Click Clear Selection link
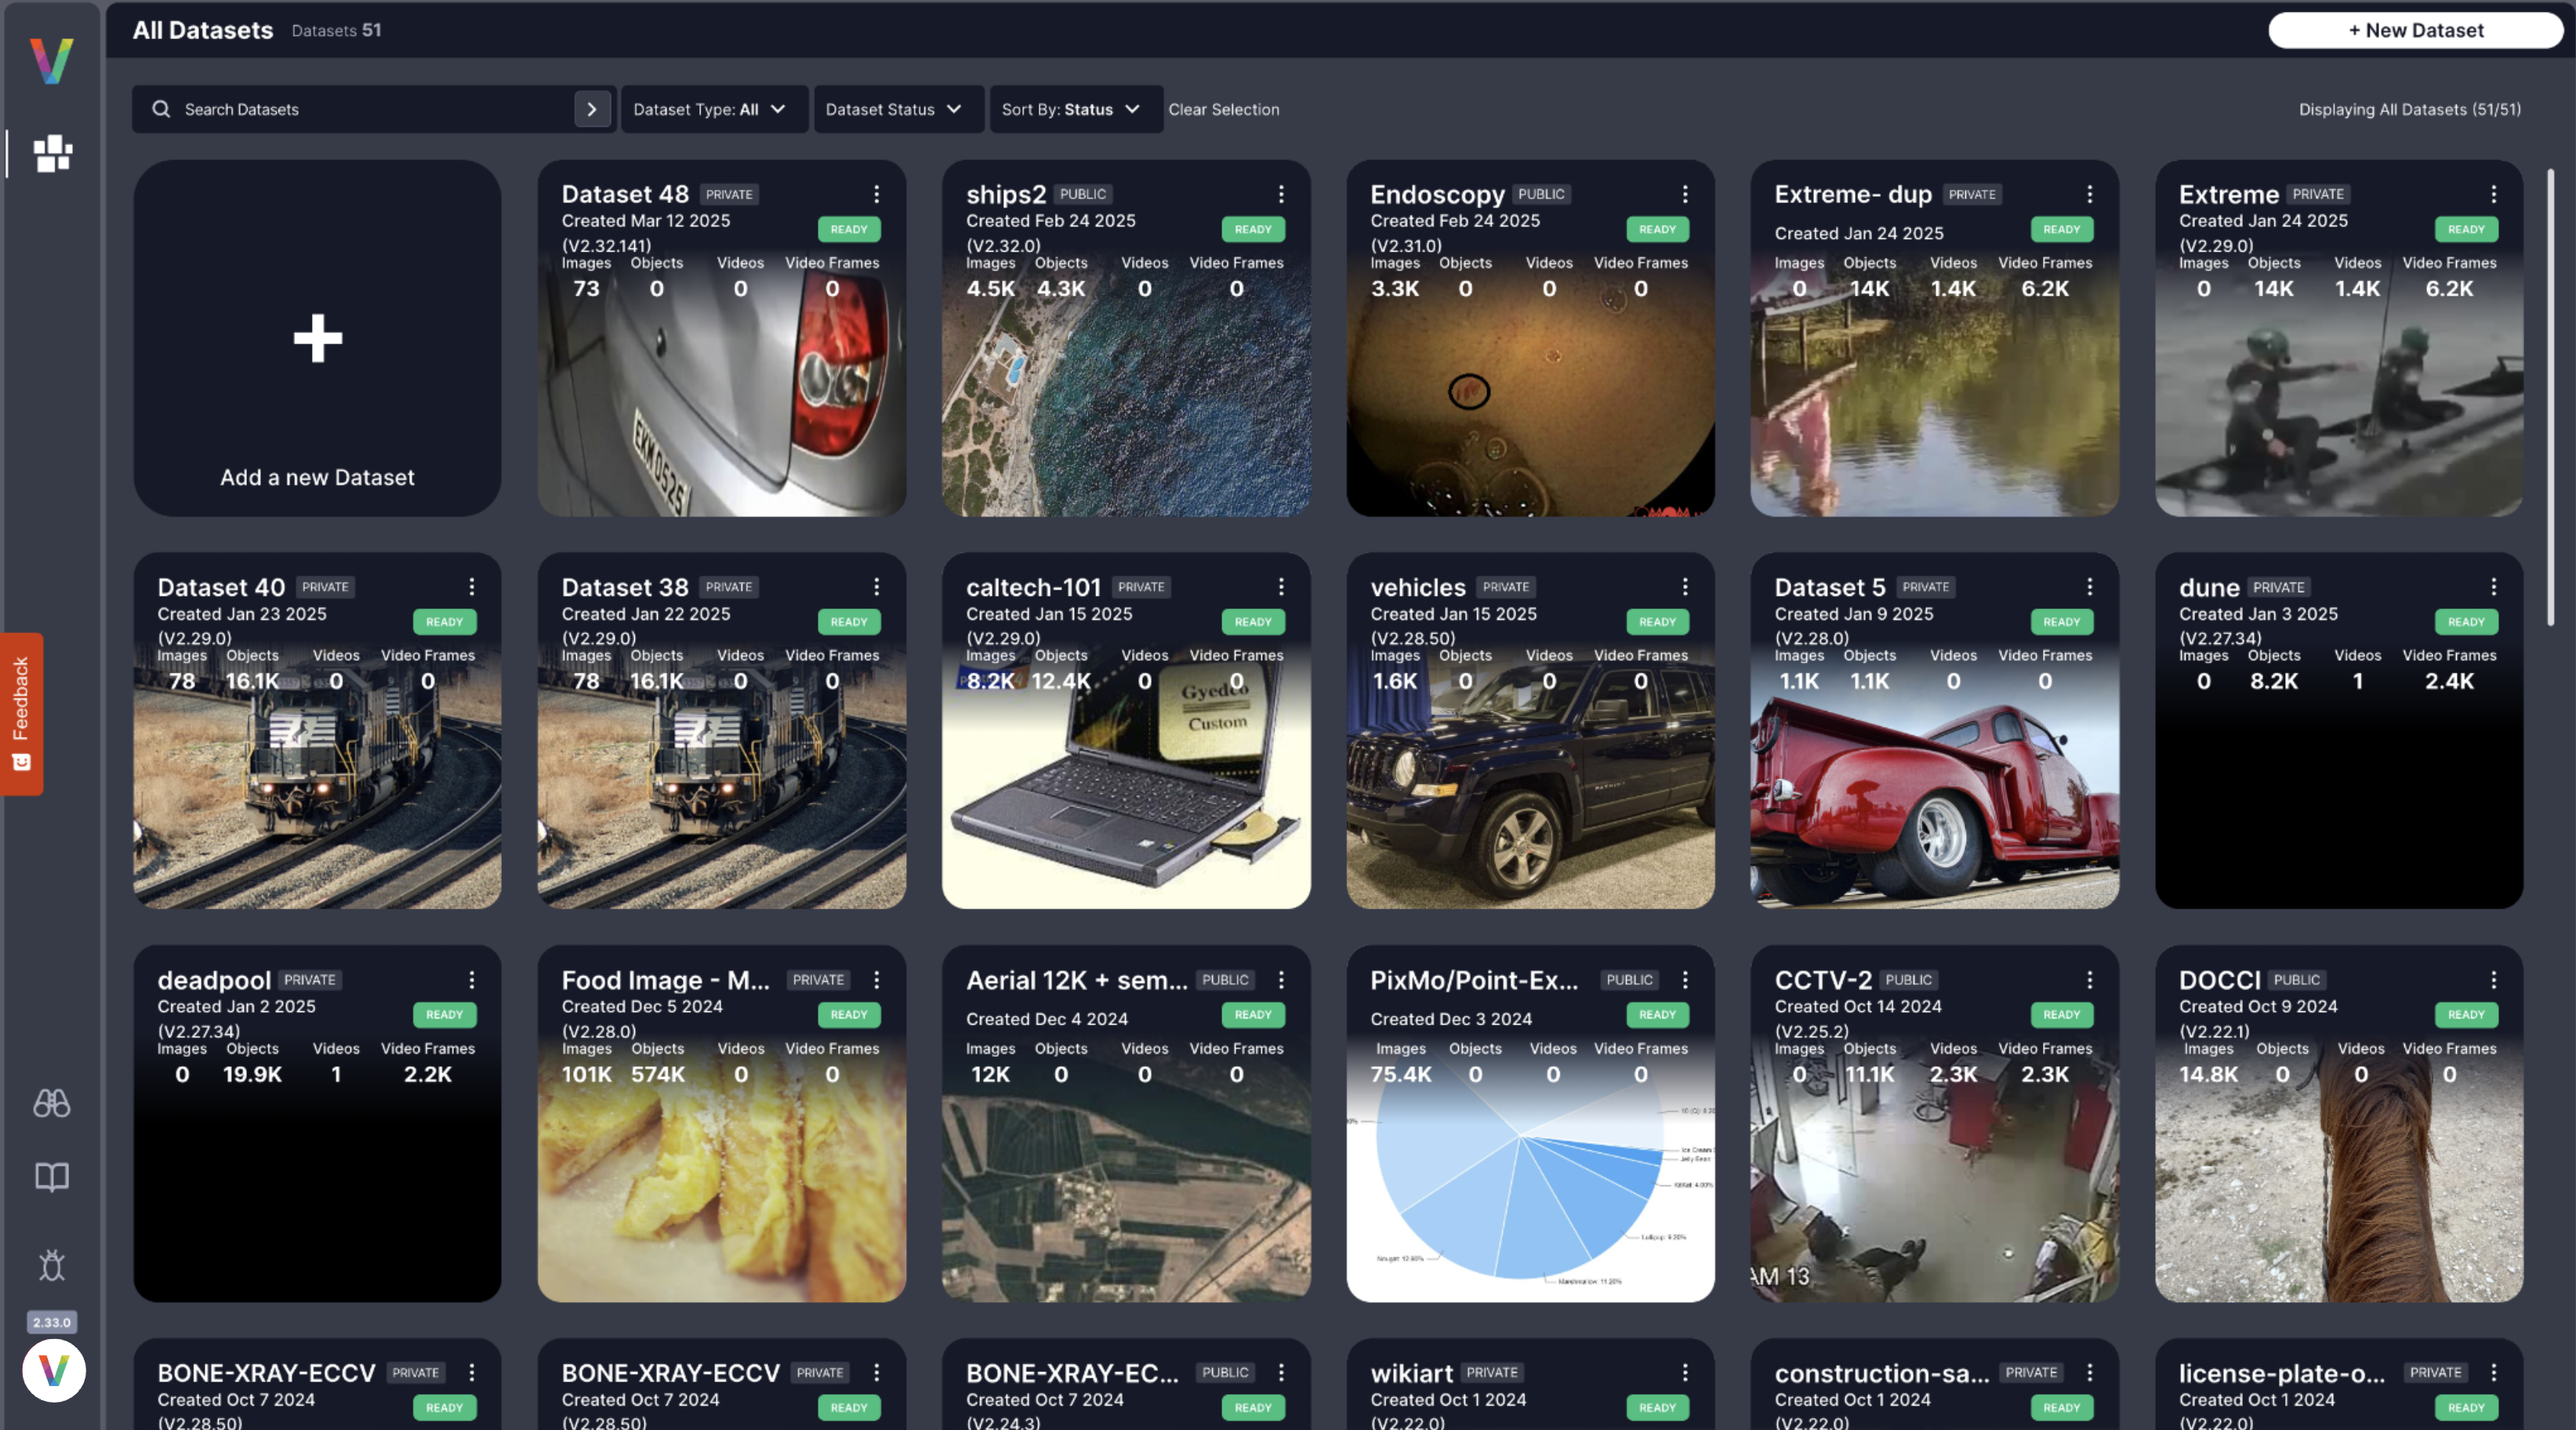The image size is (2576, 1430). [1224, 109]
